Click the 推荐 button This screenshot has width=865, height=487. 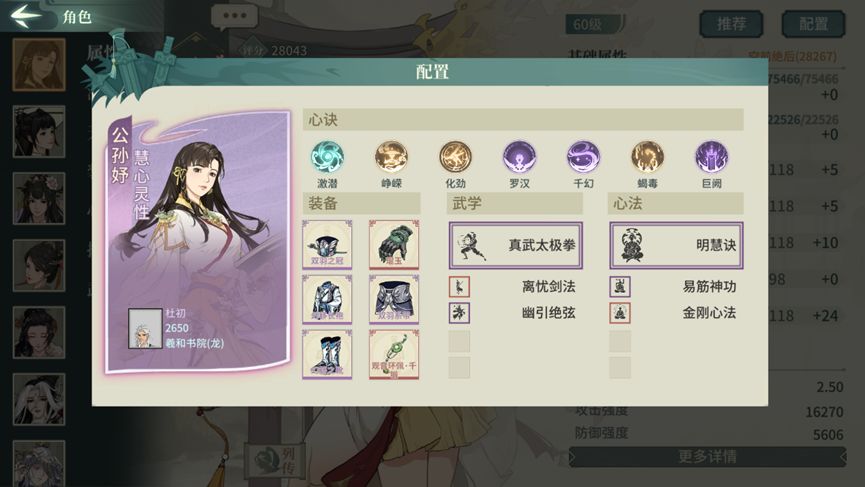pyautogui.click(x=731, y=24)
